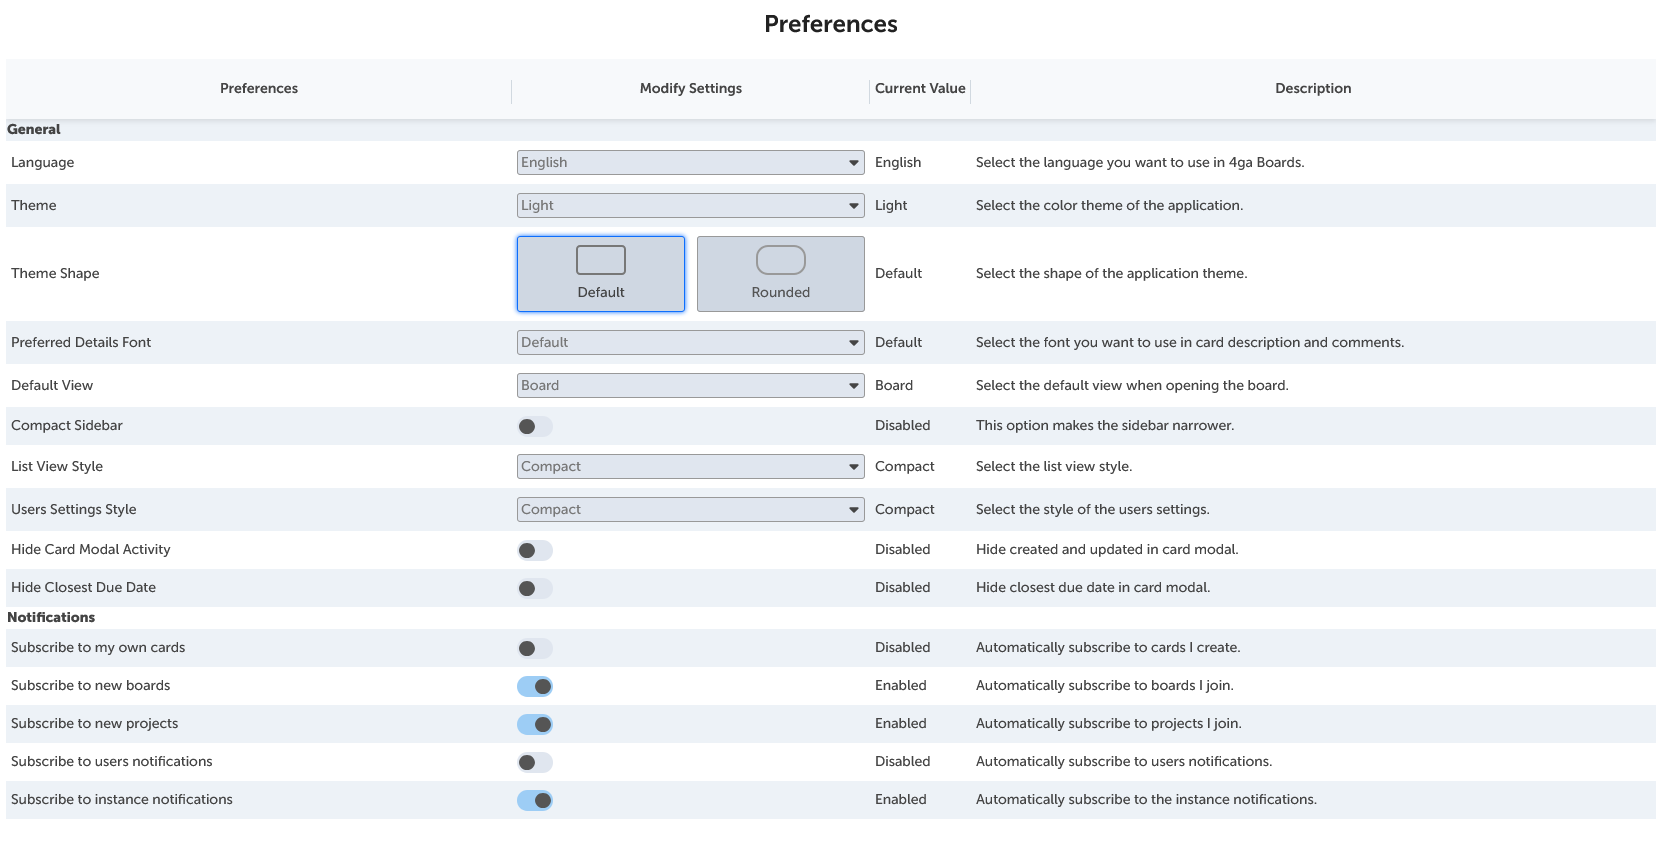Enable Hide Closest Due Date
1671x847 pixels.
(x=534, y=589)
